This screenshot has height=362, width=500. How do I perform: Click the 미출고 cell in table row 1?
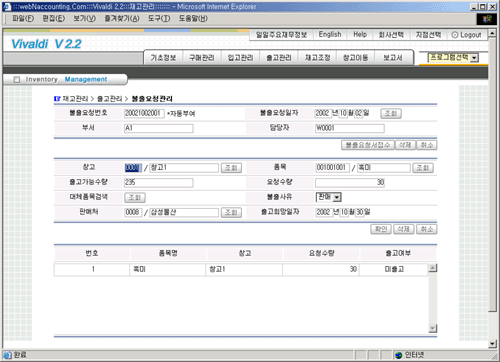click(394, 269)
